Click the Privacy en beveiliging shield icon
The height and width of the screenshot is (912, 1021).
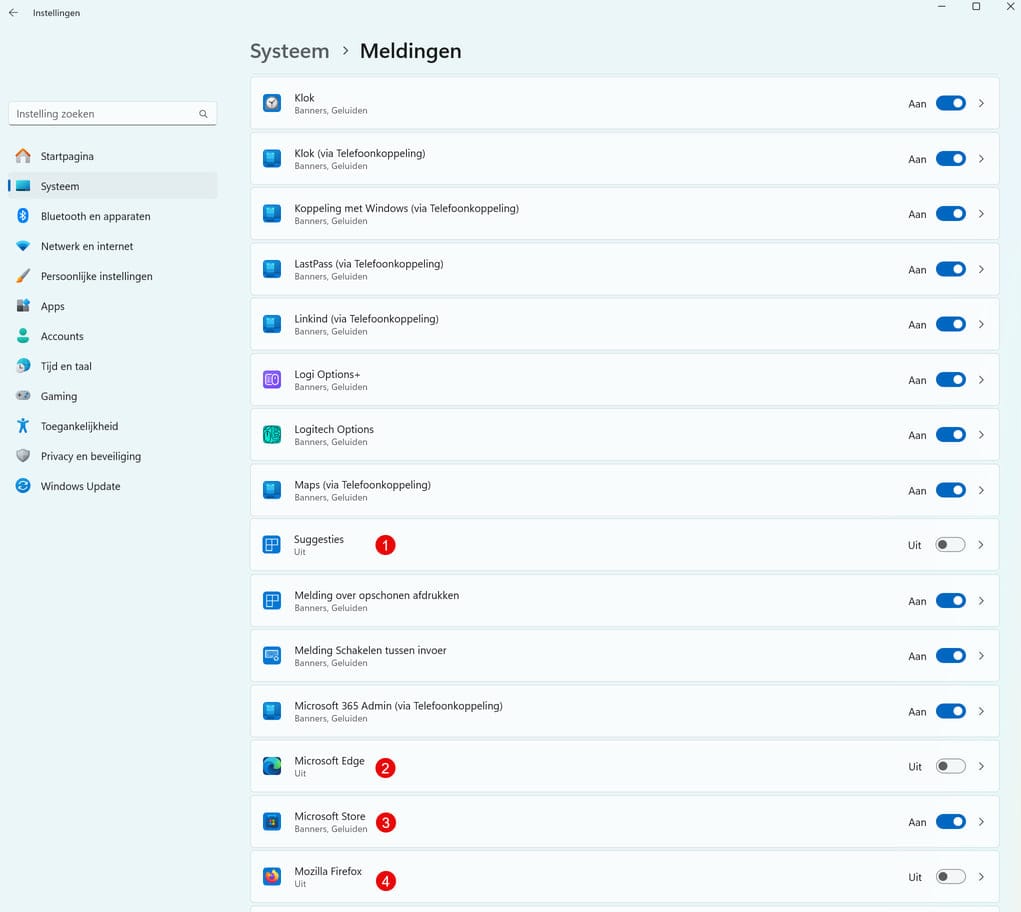23,456
